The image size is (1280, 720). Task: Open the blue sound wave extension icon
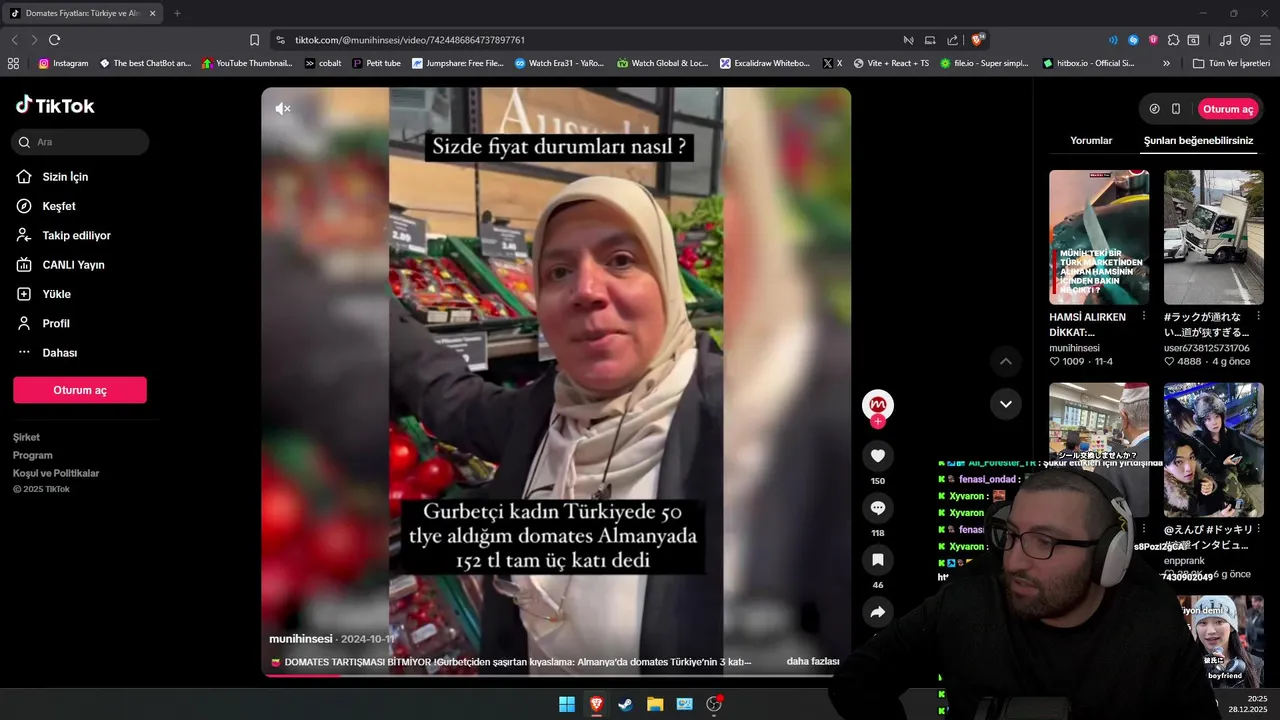click(x=1113, y=40)
